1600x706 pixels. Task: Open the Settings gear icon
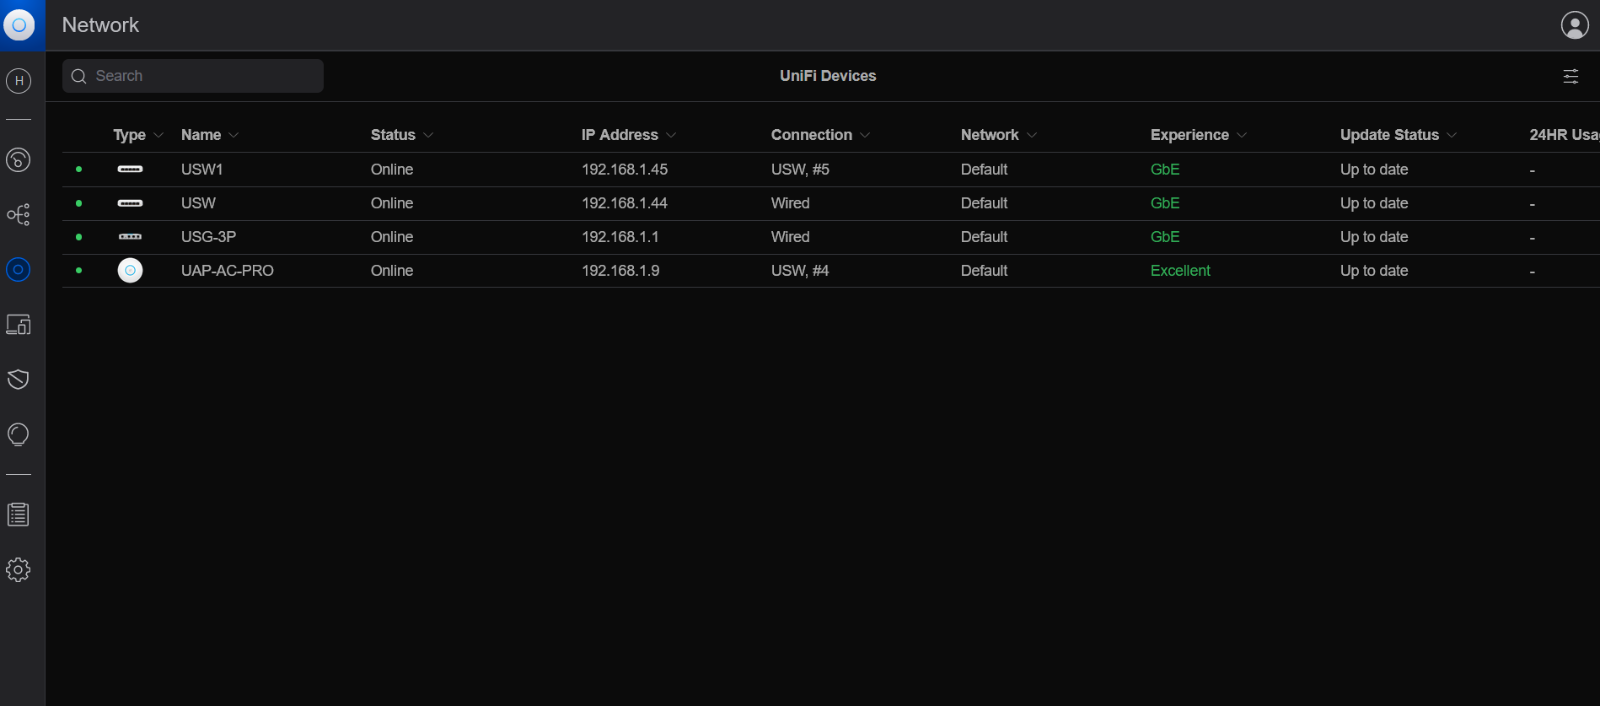click(x=19, y=570)
